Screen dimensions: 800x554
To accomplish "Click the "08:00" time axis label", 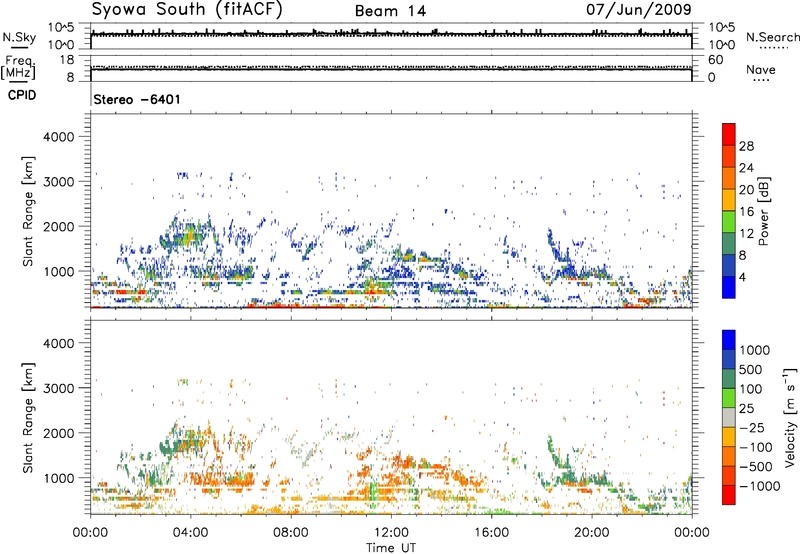I will tap(291, 532).
